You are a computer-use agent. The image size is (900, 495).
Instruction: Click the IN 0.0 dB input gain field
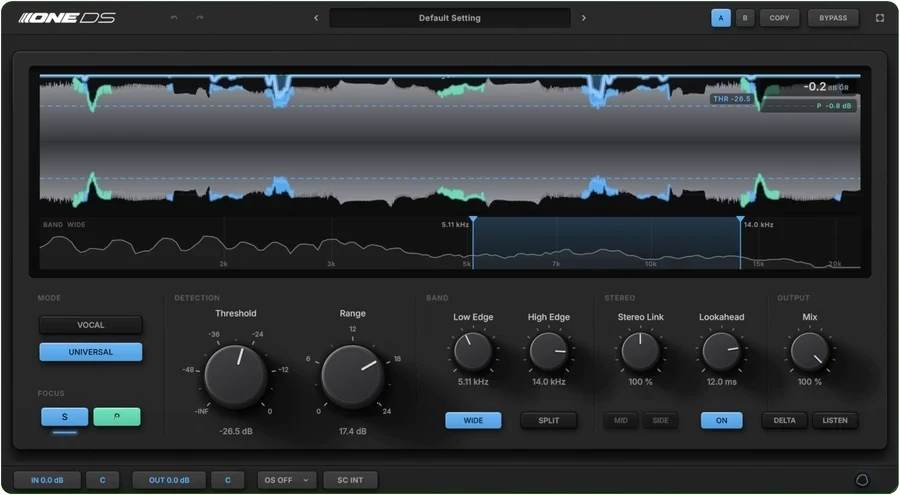pyautogui.click(x=47, y=480)
